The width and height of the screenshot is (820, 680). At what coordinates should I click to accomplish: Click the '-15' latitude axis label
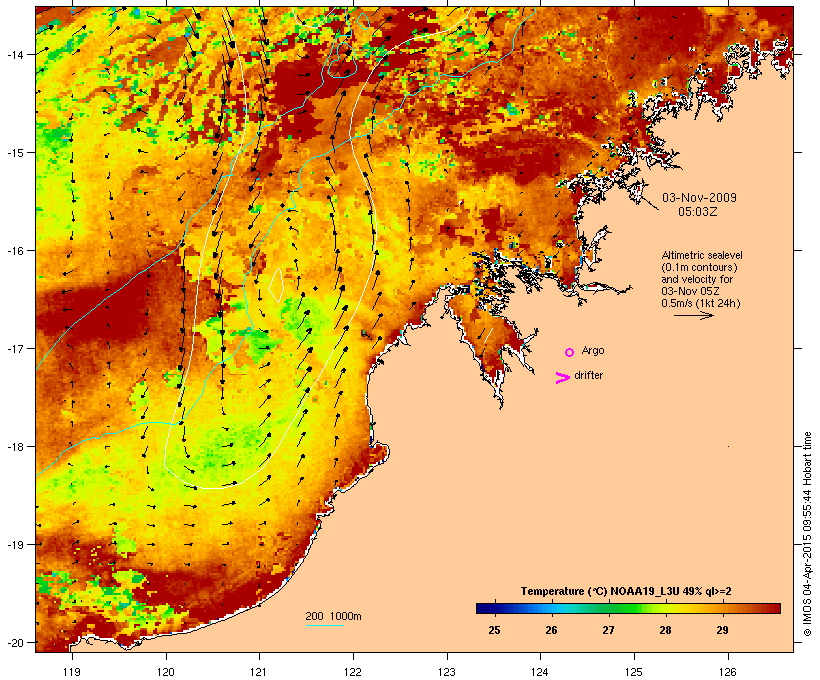(15, 153)
